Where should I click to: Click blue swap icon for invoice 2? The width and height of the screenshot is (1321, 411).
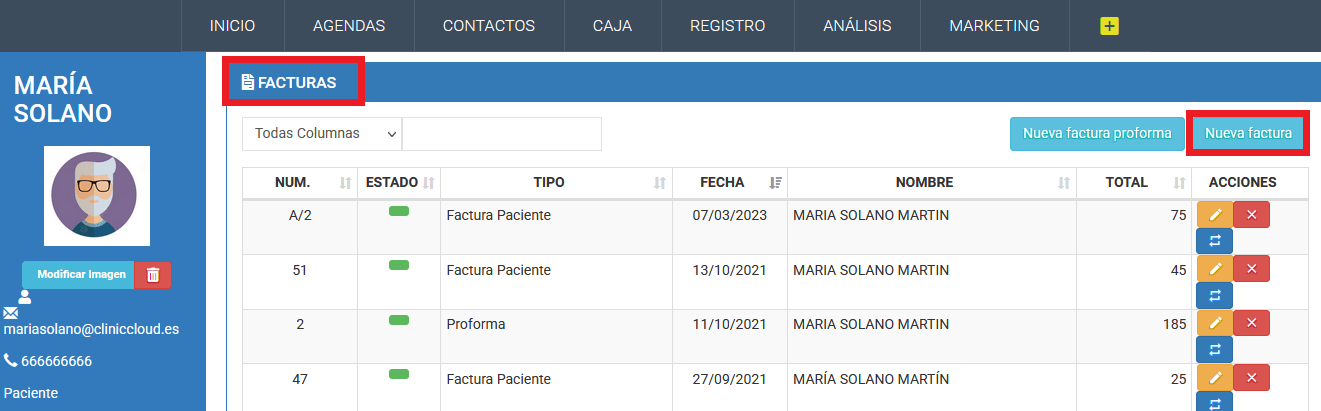click(1214, 349)
